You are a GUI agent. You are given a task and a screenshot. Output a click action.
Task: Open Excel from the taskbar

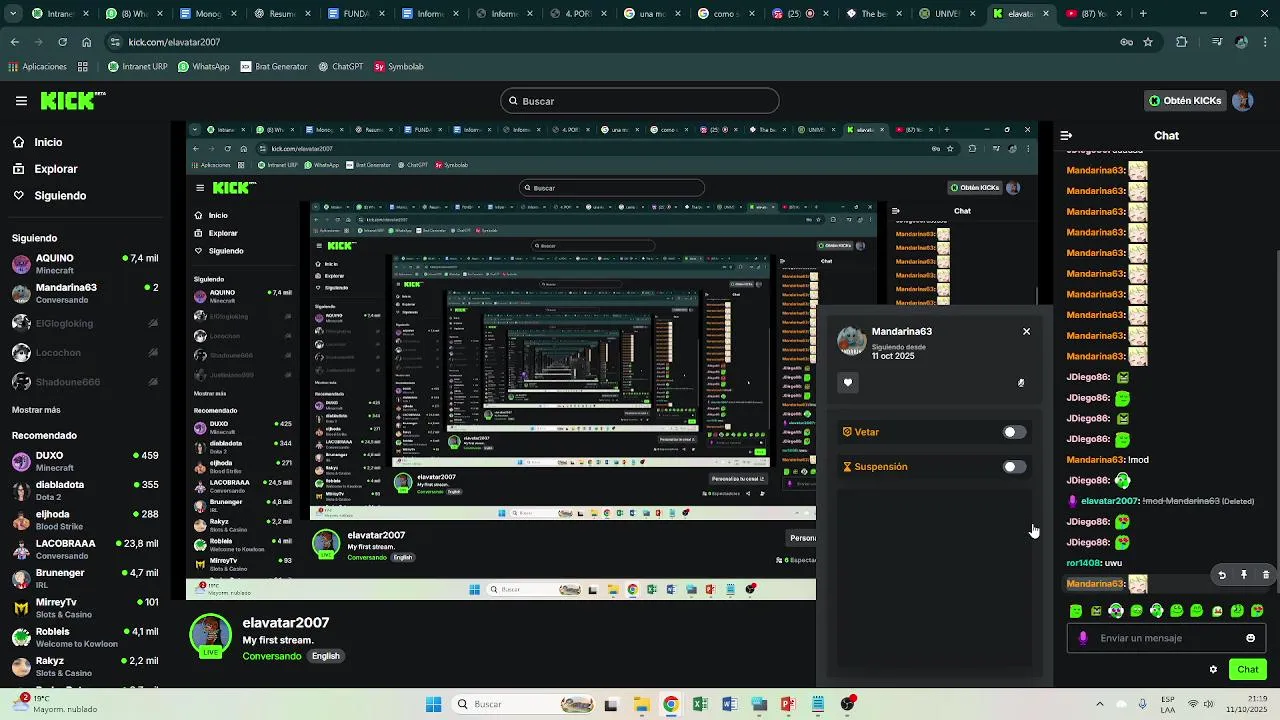coord(700,704)
